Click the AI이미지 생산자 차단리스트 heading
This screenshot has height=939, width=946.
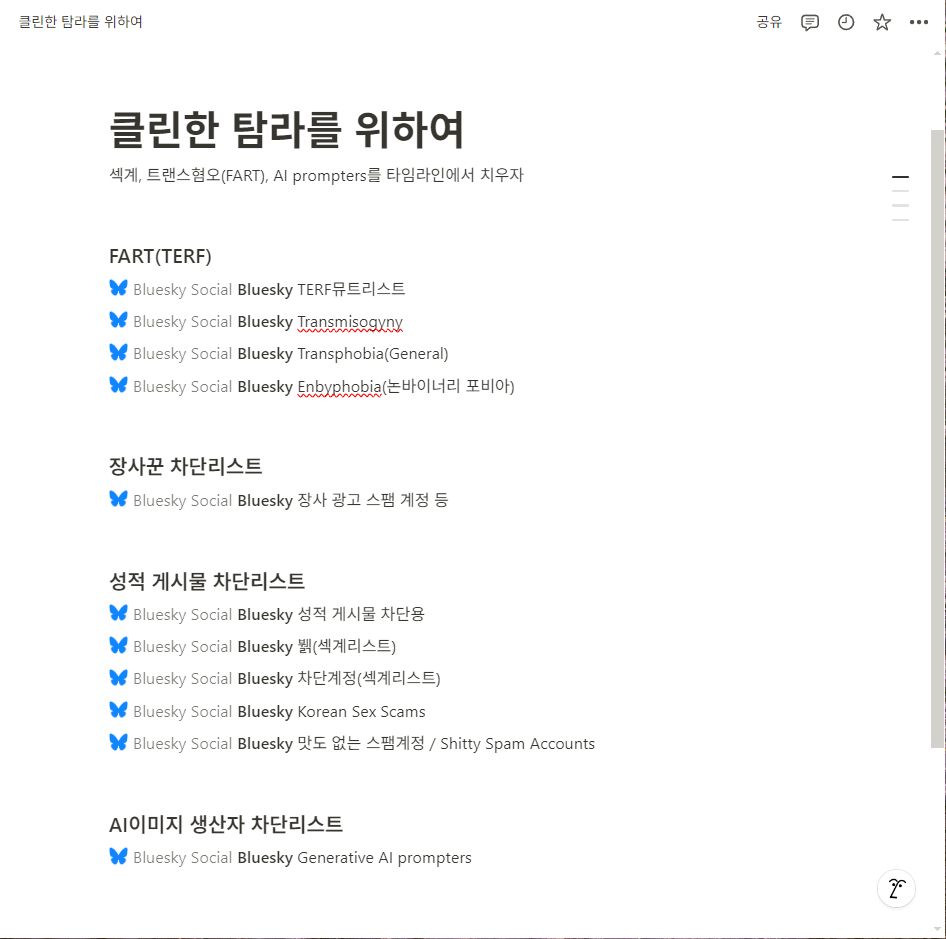226,824
